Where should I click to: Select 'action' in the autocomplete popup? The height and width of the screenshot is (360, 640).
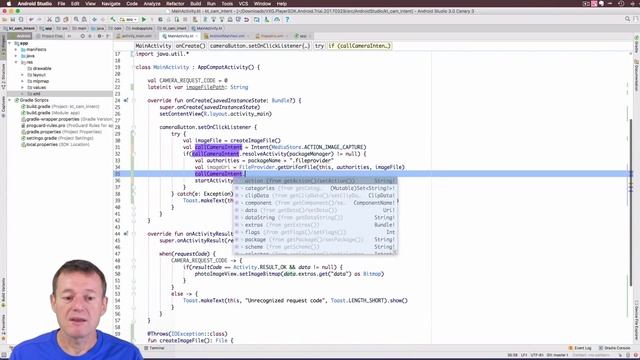[315, 181]
